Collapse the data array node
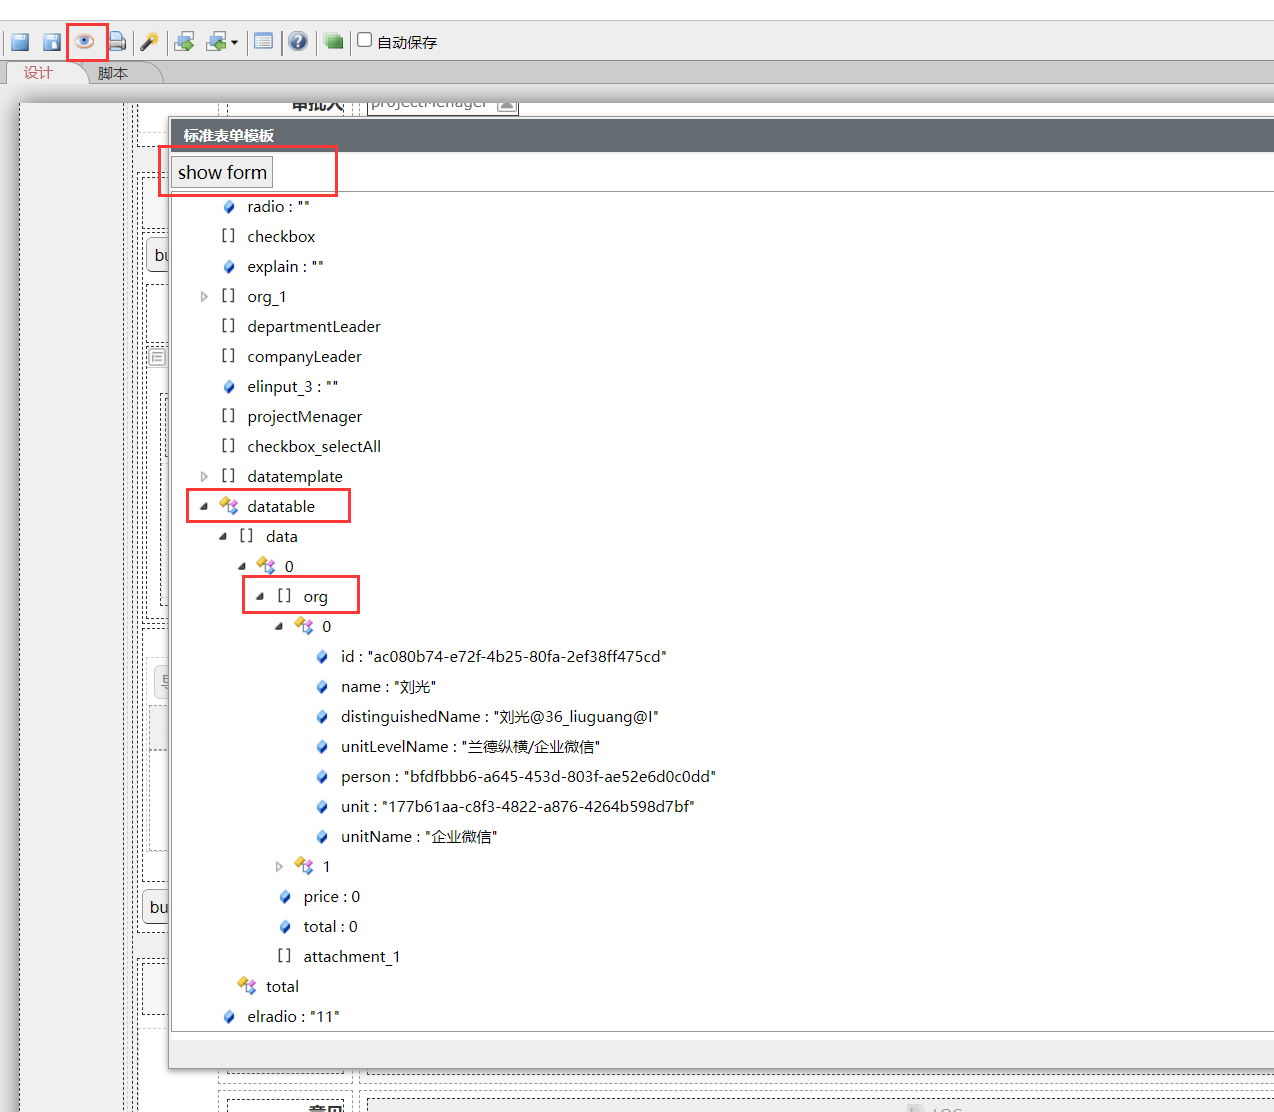Screen dimensions: 1274x1112 pyautogui.click(x=223, y=537)
